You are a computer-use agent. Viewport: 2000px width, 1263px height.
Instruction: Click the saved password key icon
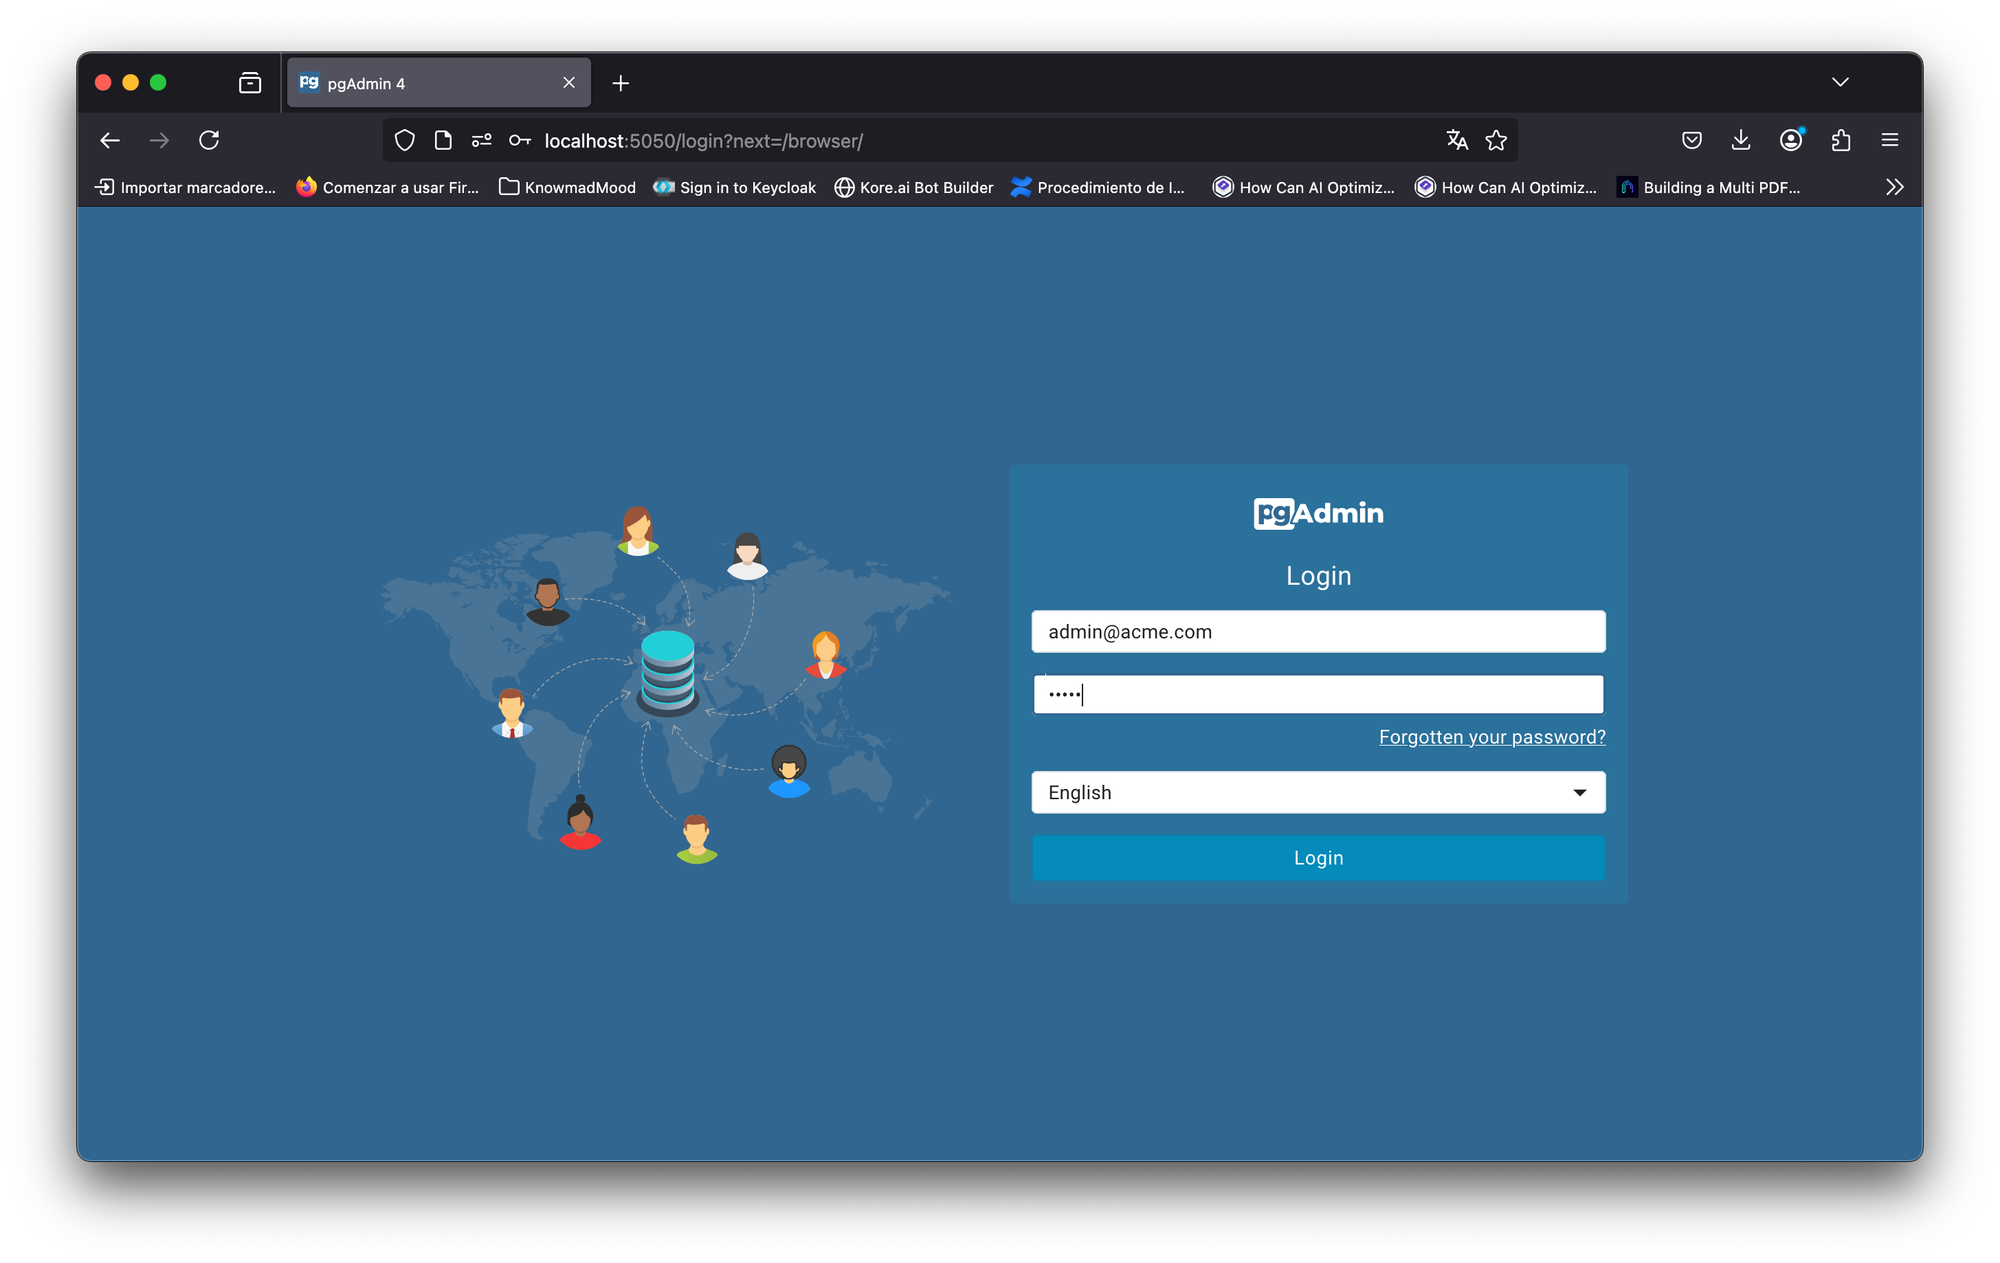coord(519,141)
